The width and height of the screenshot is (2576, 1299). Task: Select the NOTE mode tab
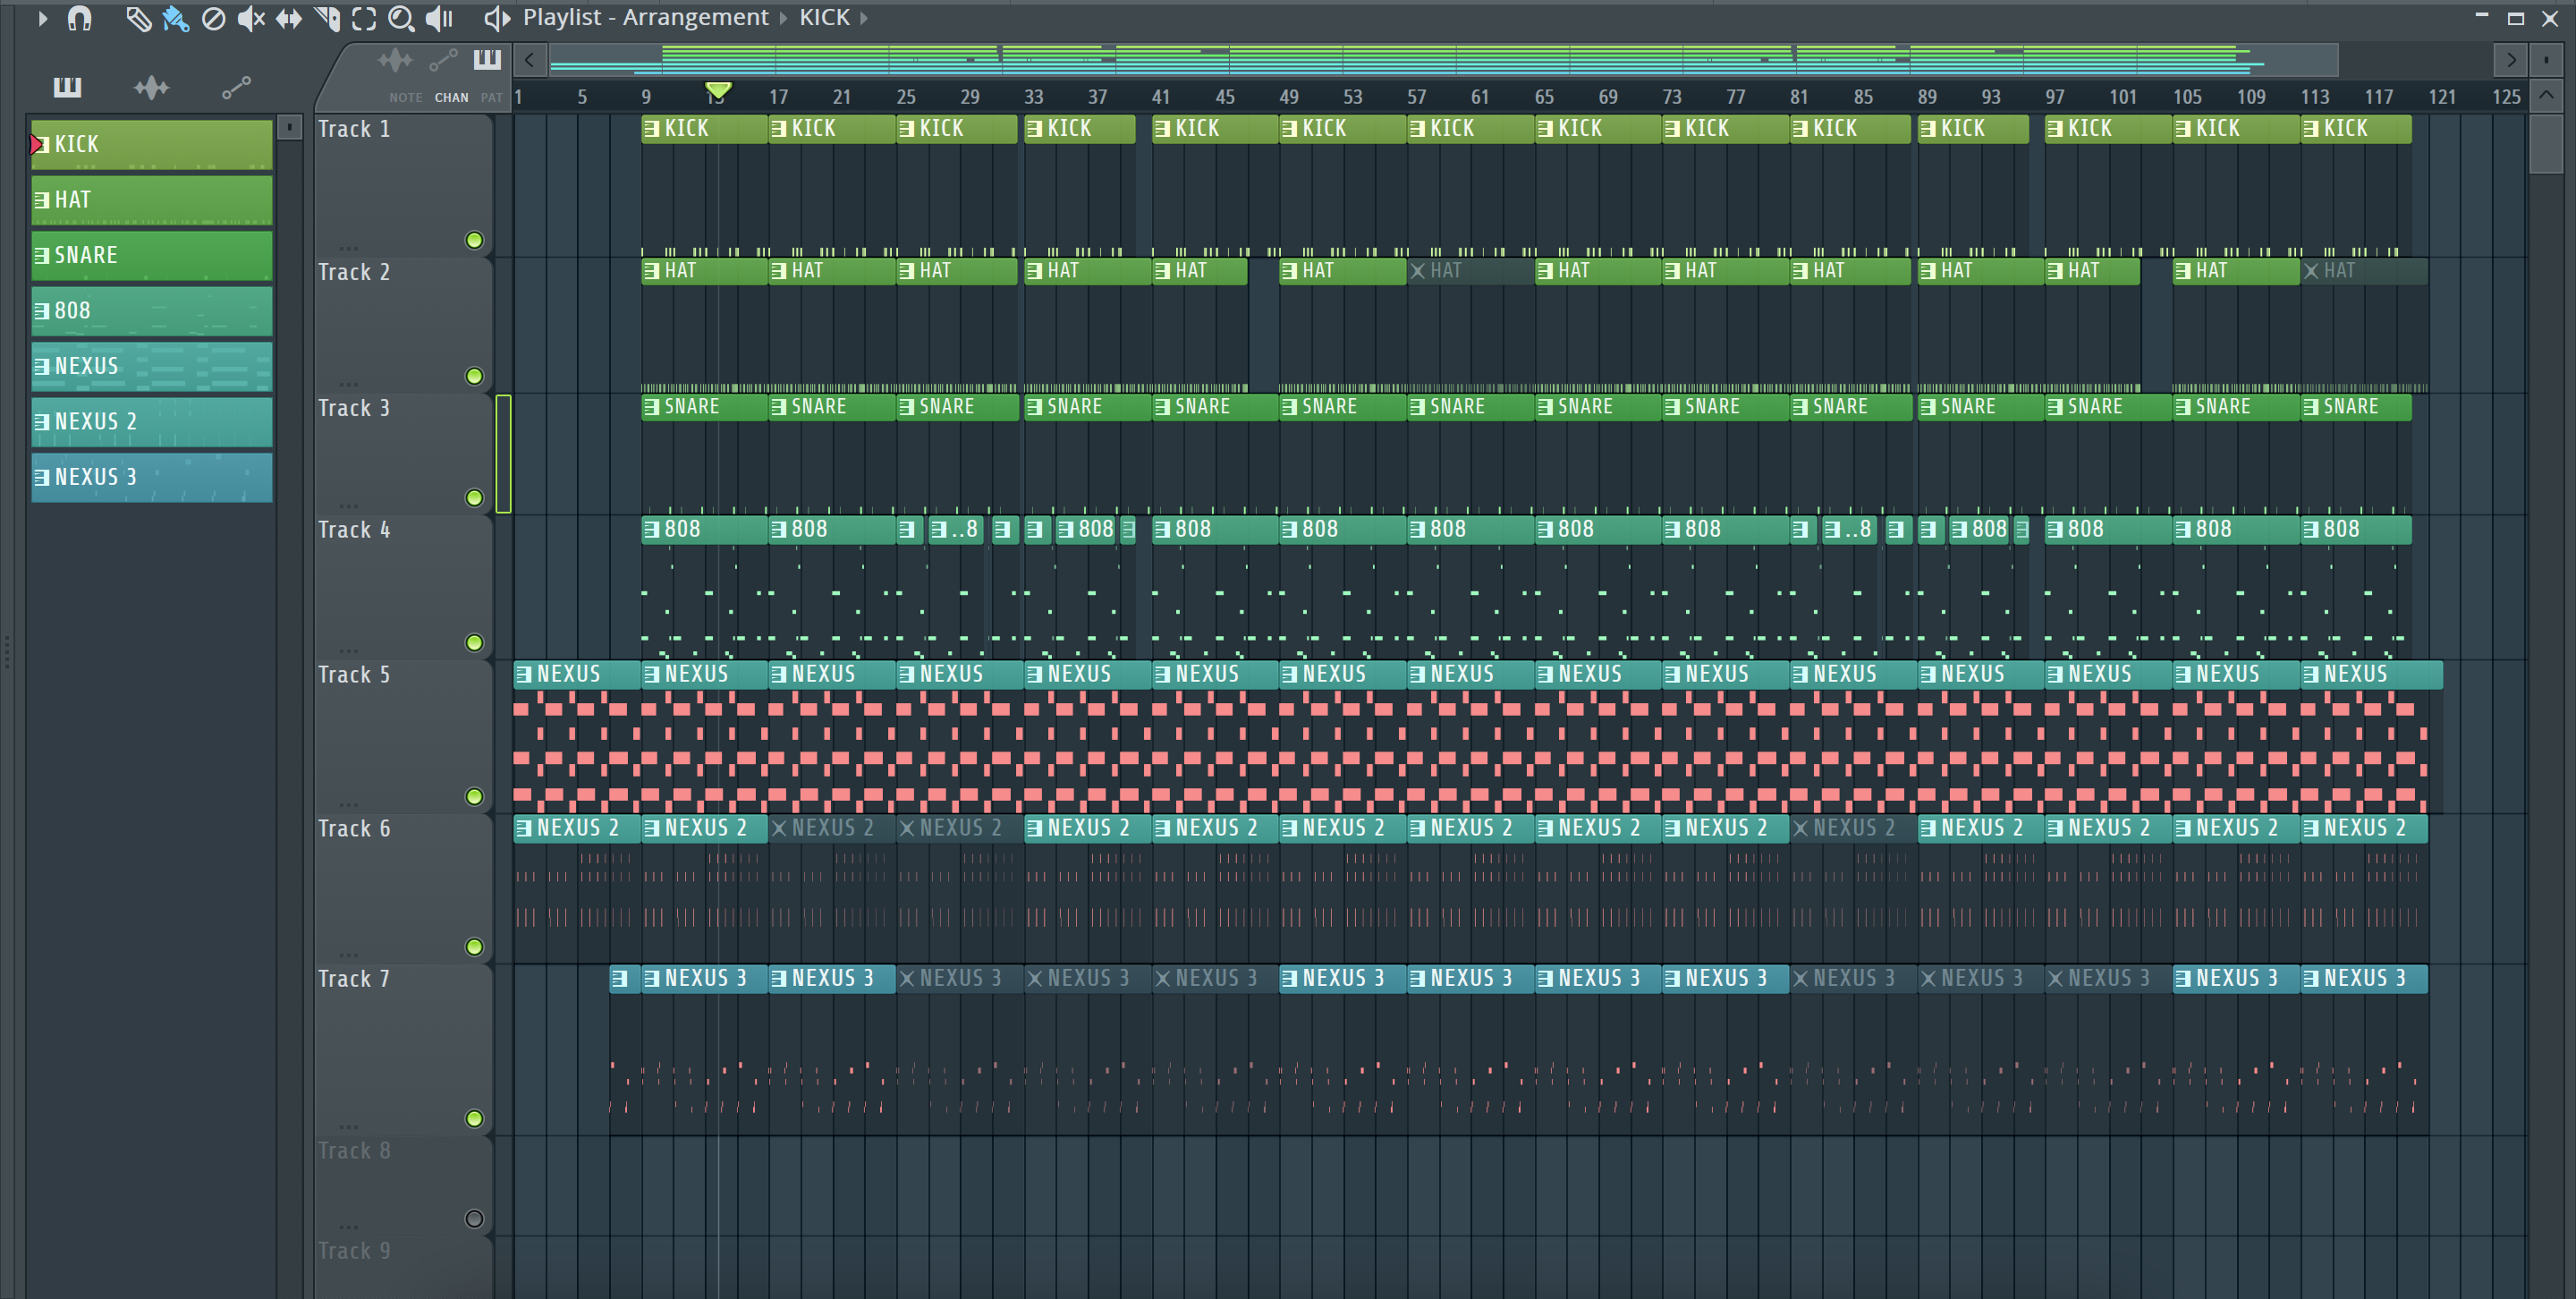coord(406,98)
